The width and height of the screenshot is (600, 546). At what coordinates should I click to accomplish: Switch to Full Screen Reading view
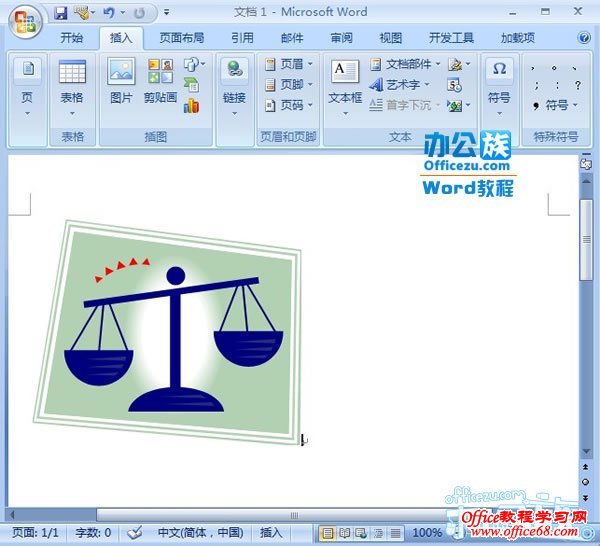(x=345, y=533)
